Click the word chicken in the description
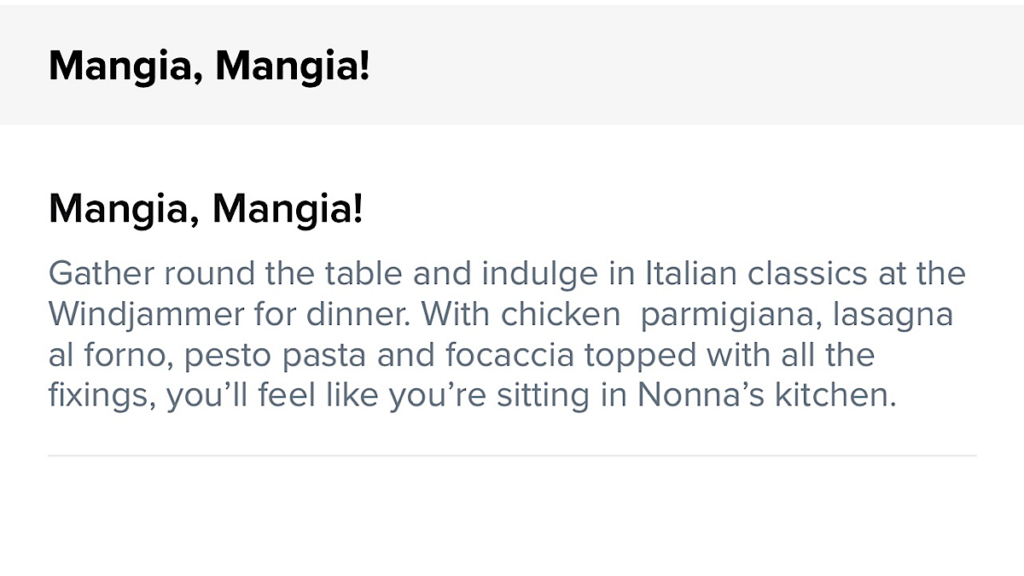 point(560,315)
